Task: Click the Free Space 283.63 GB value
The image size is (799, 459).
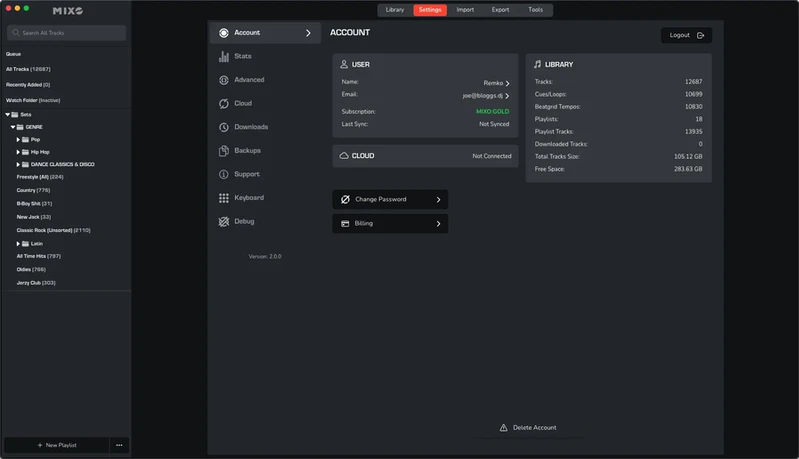Action: (688, 169)
